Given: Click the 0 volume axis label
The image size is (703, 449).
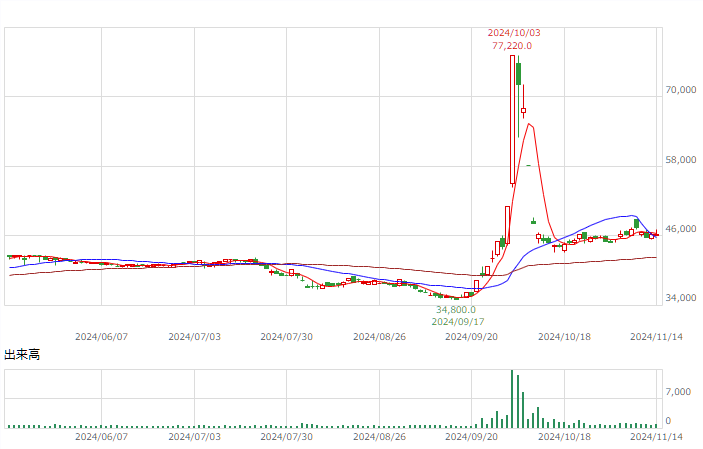Looking at the screenshot, I should pos(668,421).
